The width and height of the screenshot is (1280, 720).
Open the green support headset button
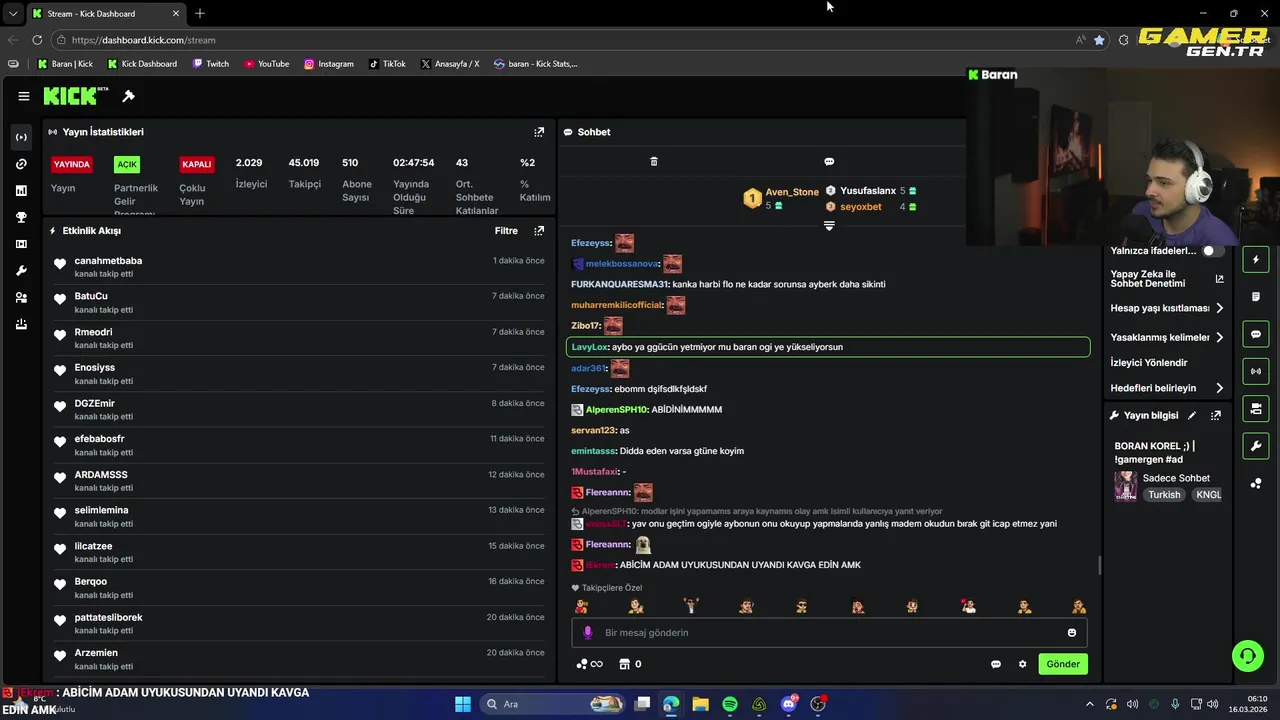coord(1248,656)
